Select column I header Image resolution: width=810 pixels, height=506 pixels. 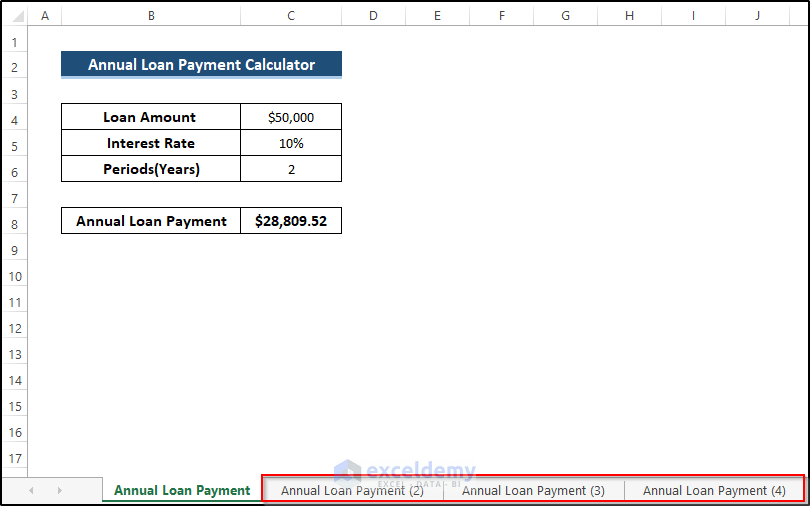[x=694, y=16]
